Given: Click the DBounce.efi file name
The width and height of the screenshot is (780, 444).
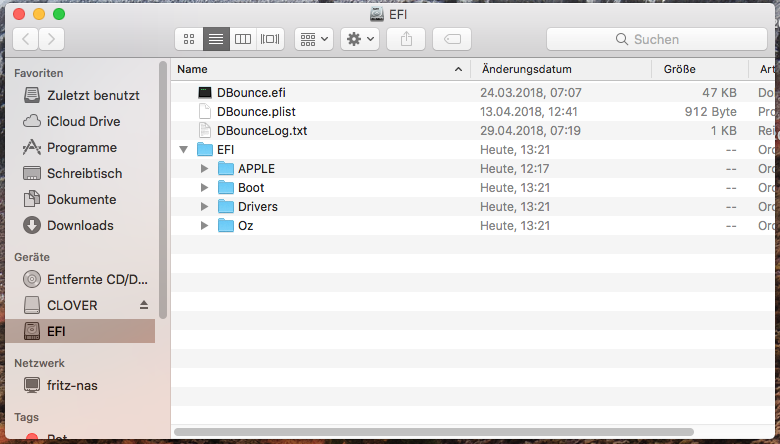Looking at the screenshot, I should pyautogui.click(x=251, y=92).
